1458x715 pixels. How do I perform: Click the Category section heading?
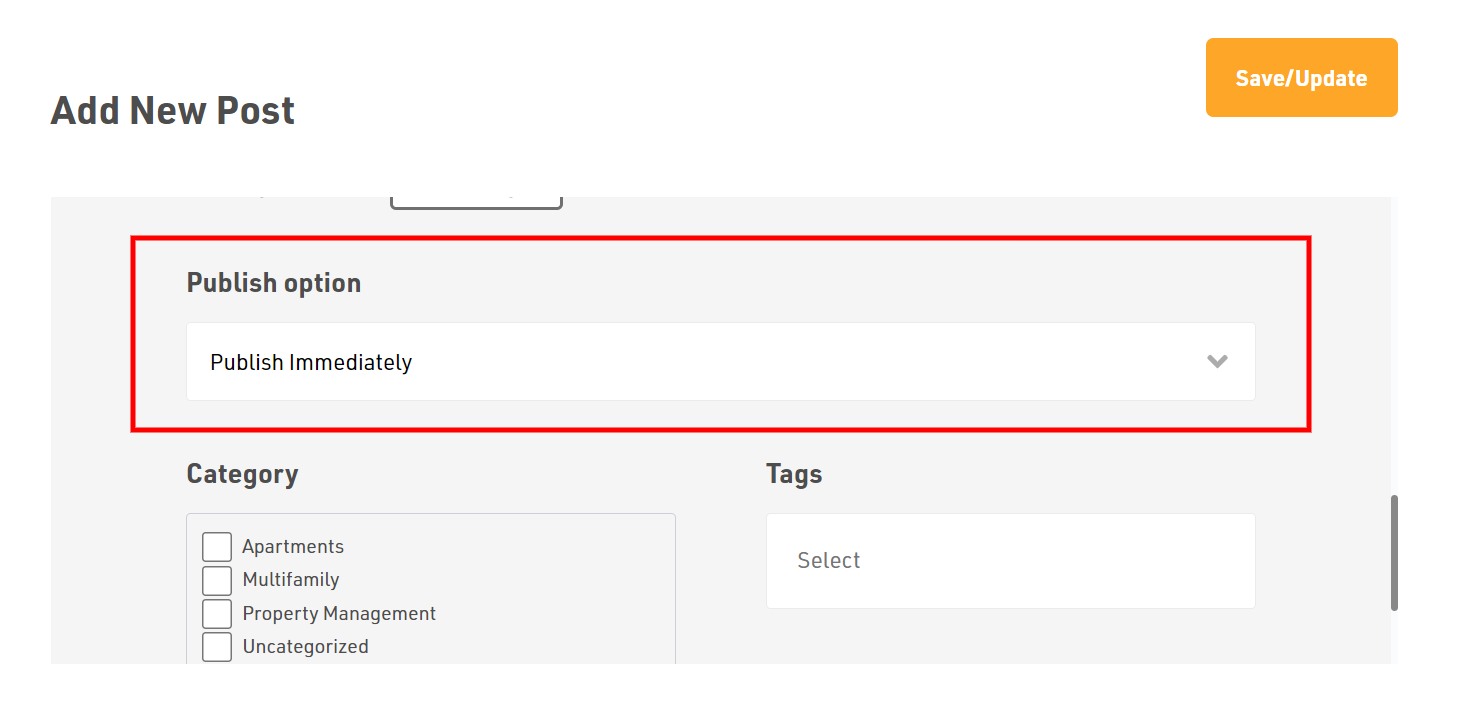pyautogui.click(x=242, y=474)
